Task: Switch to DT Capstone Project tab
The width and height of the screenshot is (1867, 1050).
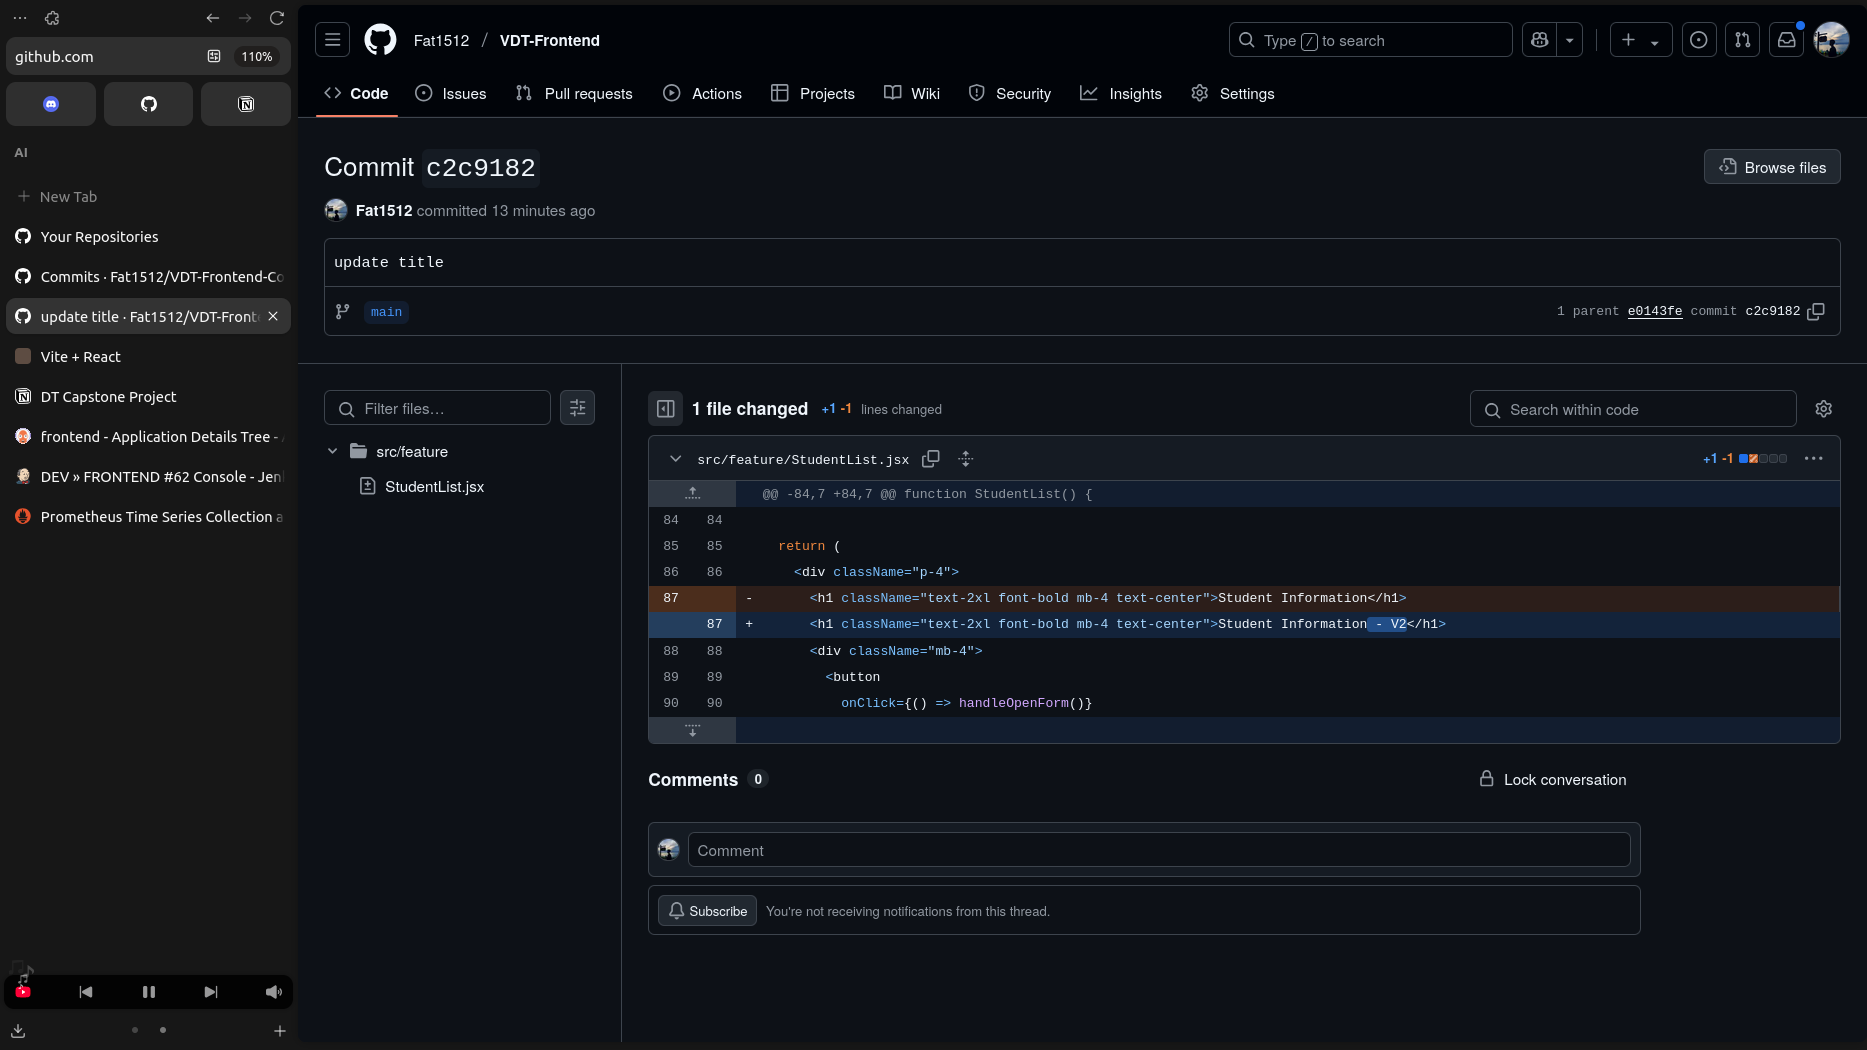Action: 148,396
